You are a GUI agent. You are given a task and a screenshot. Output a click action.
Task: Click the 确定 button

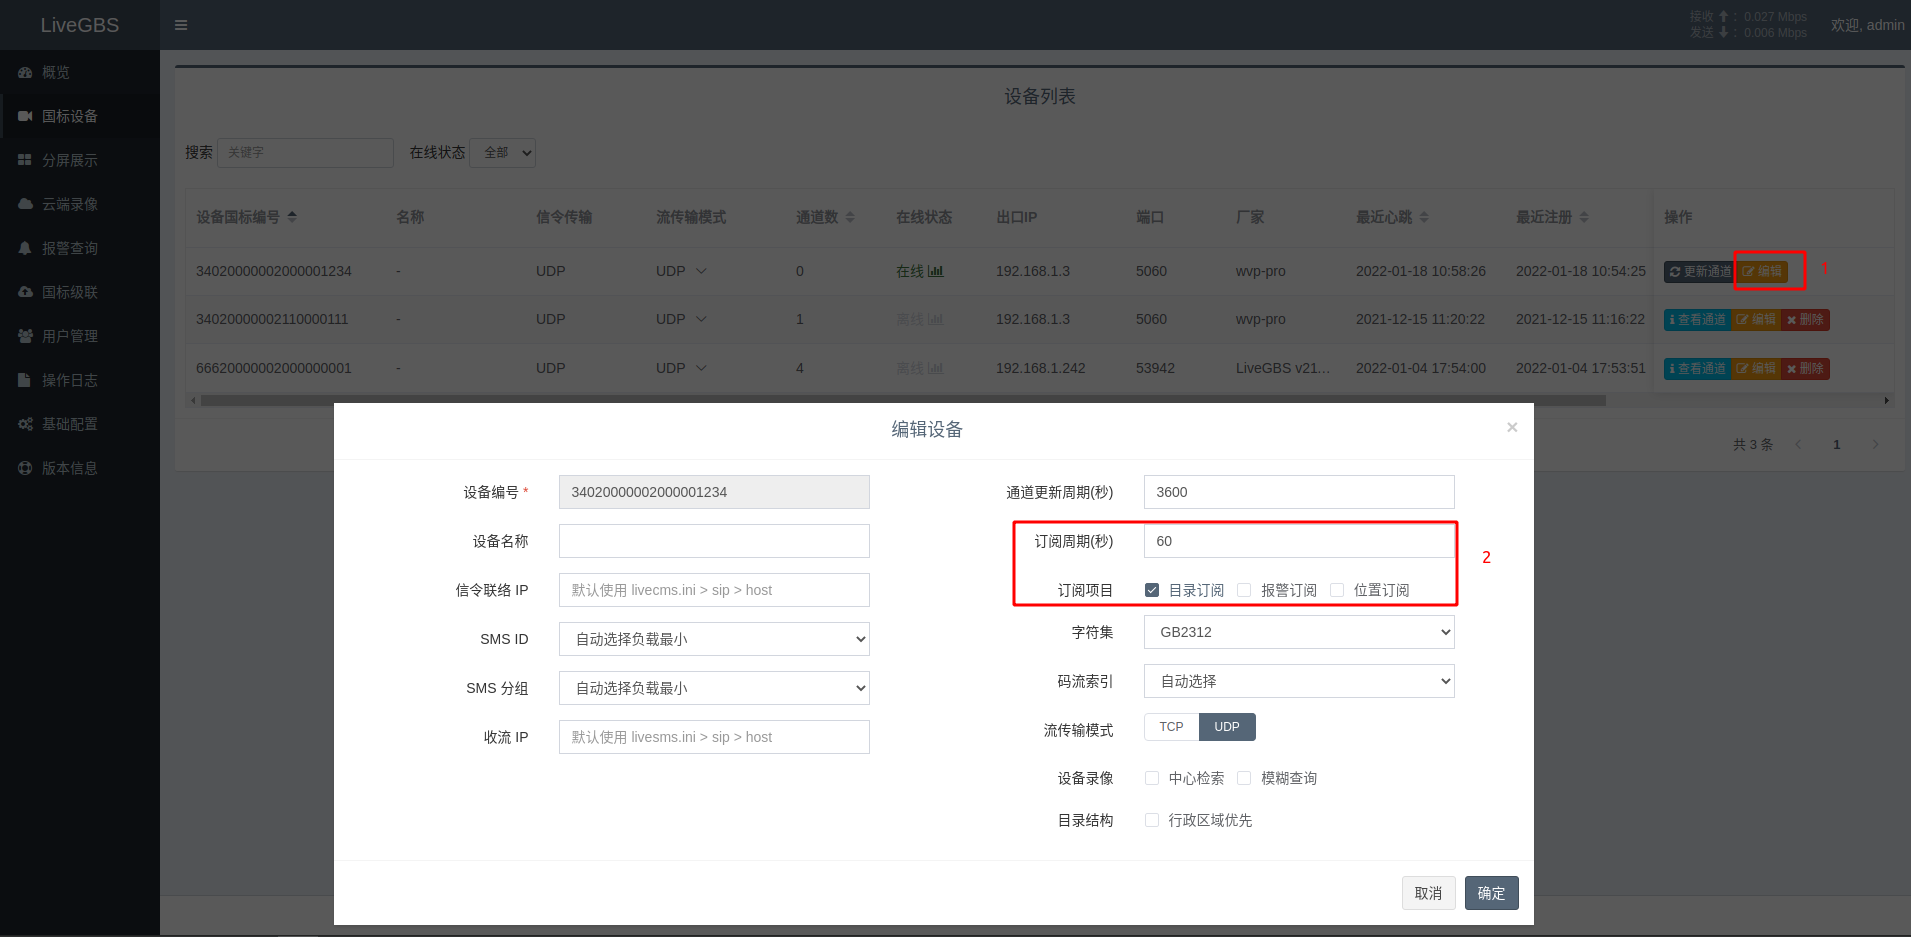pos(1491,893)
